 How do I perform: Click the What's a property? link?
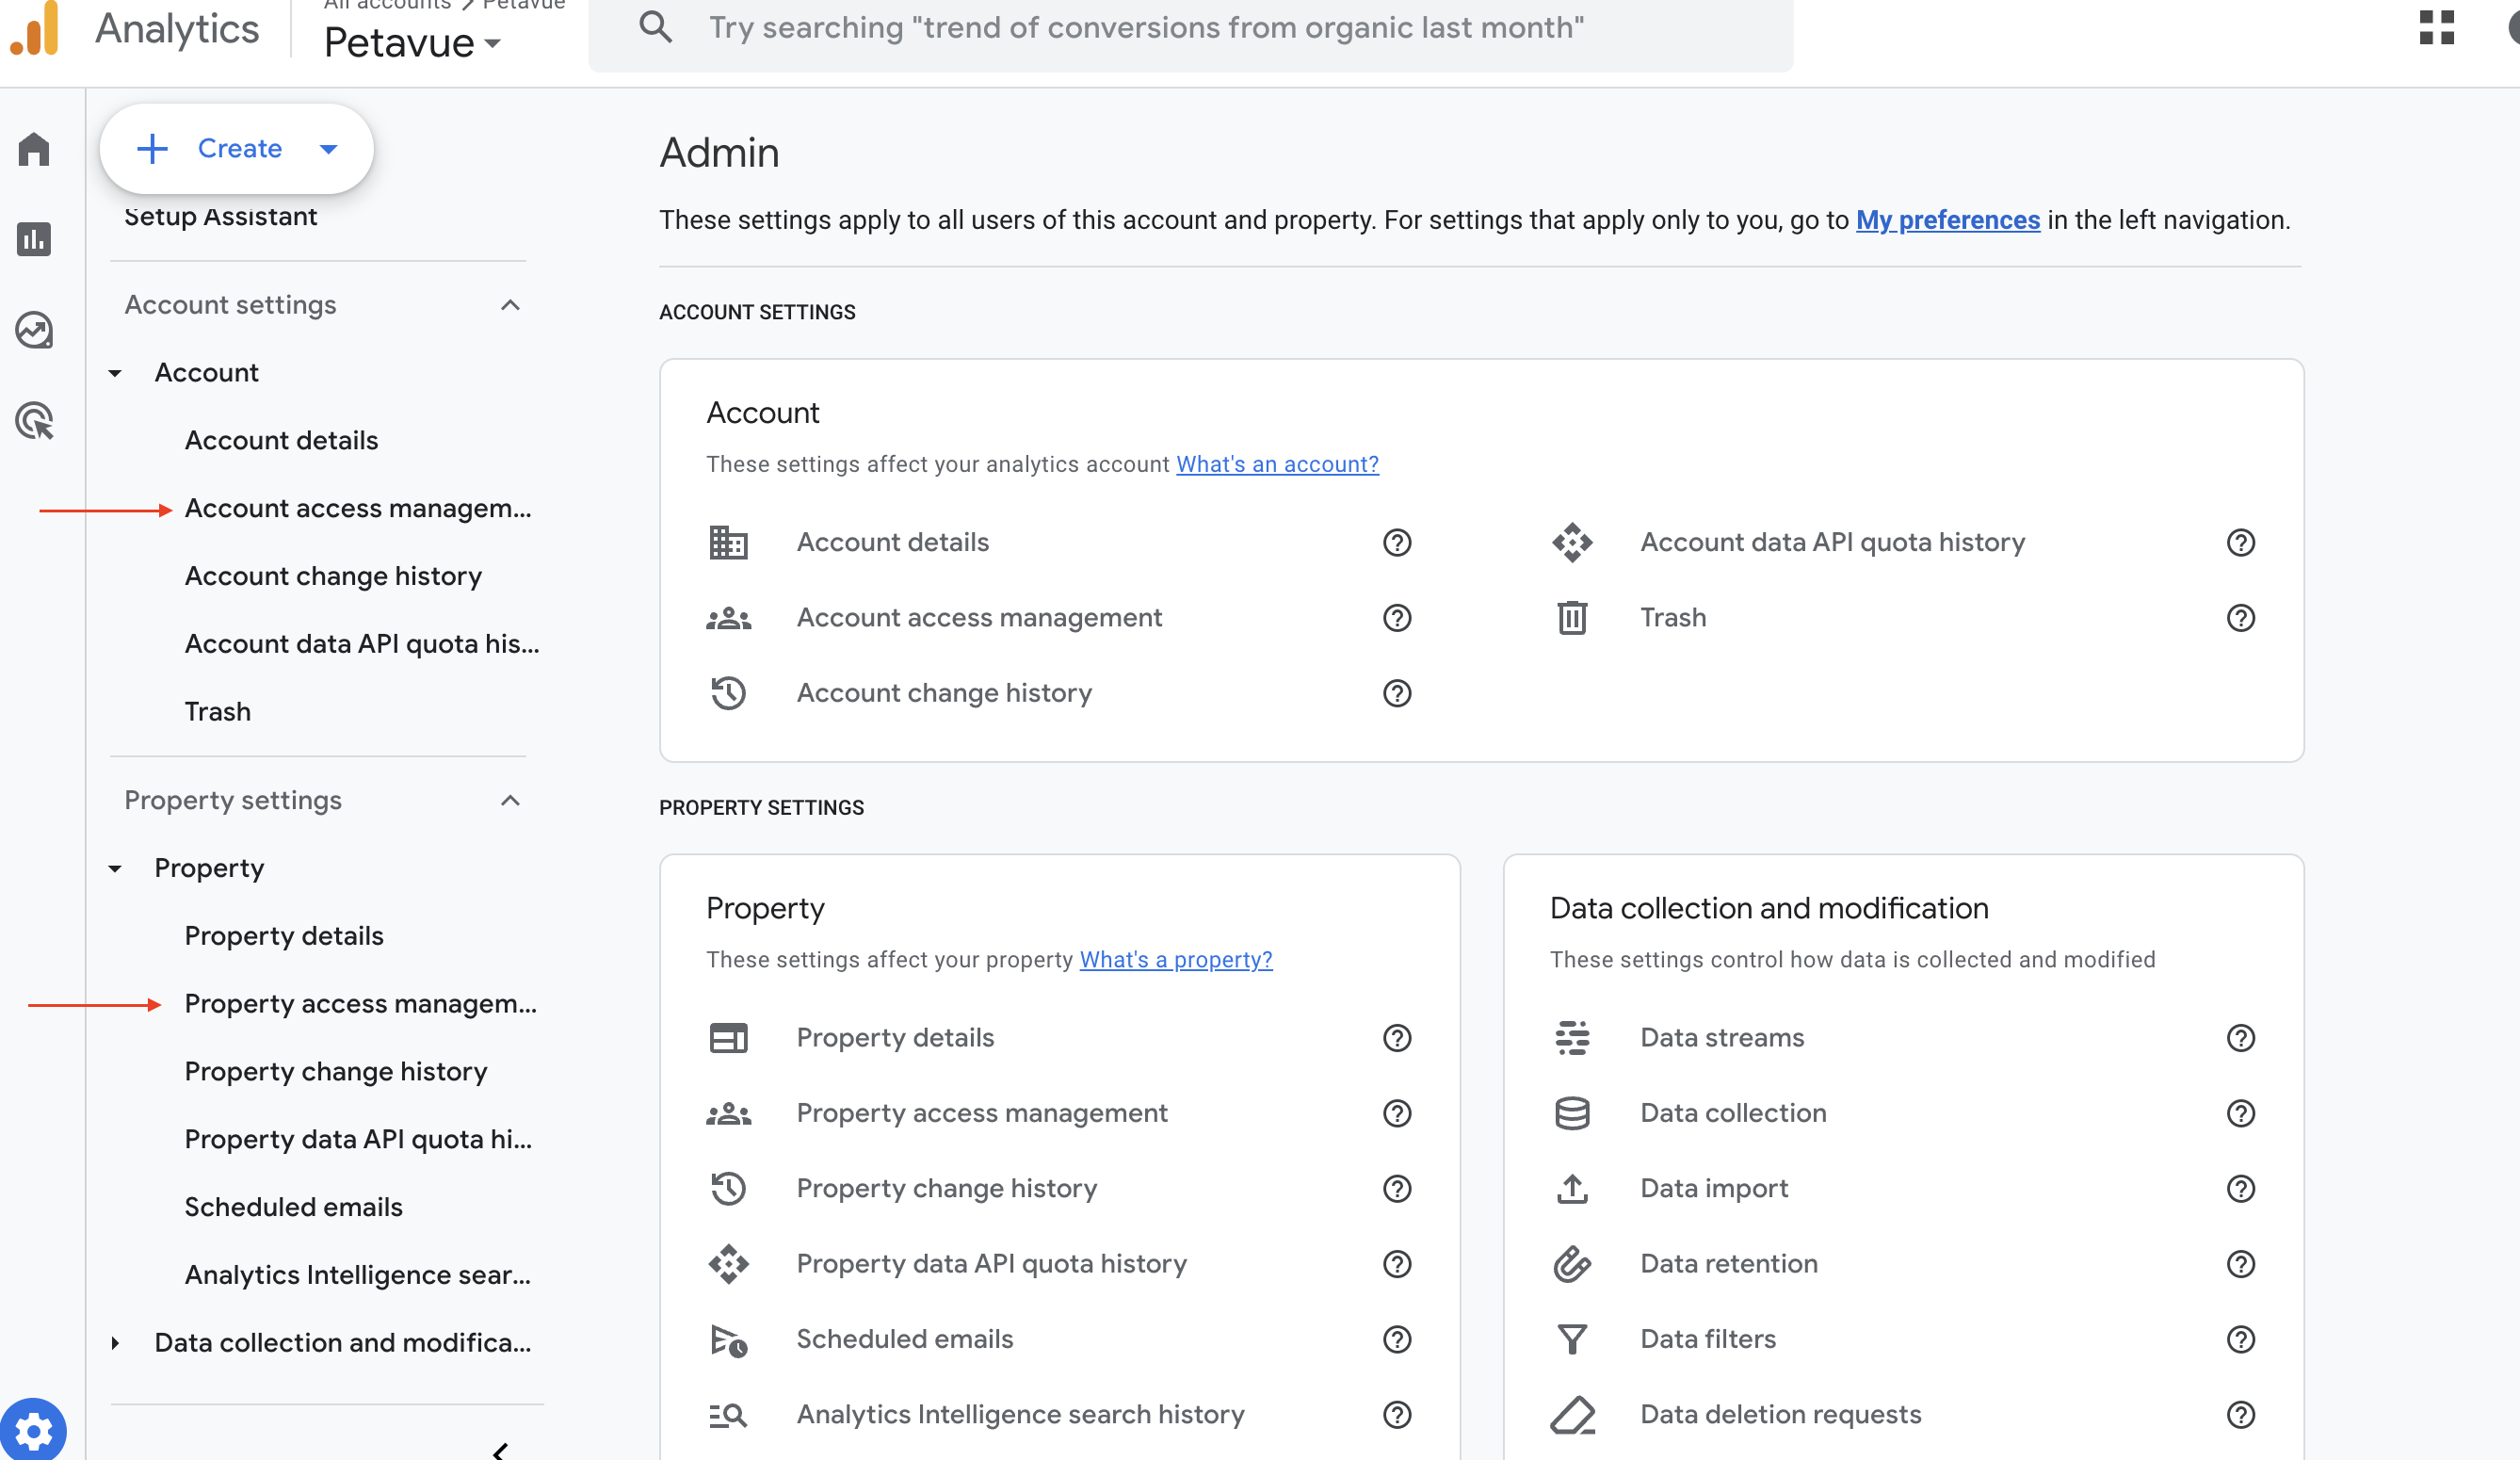pyautogui.click(x=1175, y=960)
